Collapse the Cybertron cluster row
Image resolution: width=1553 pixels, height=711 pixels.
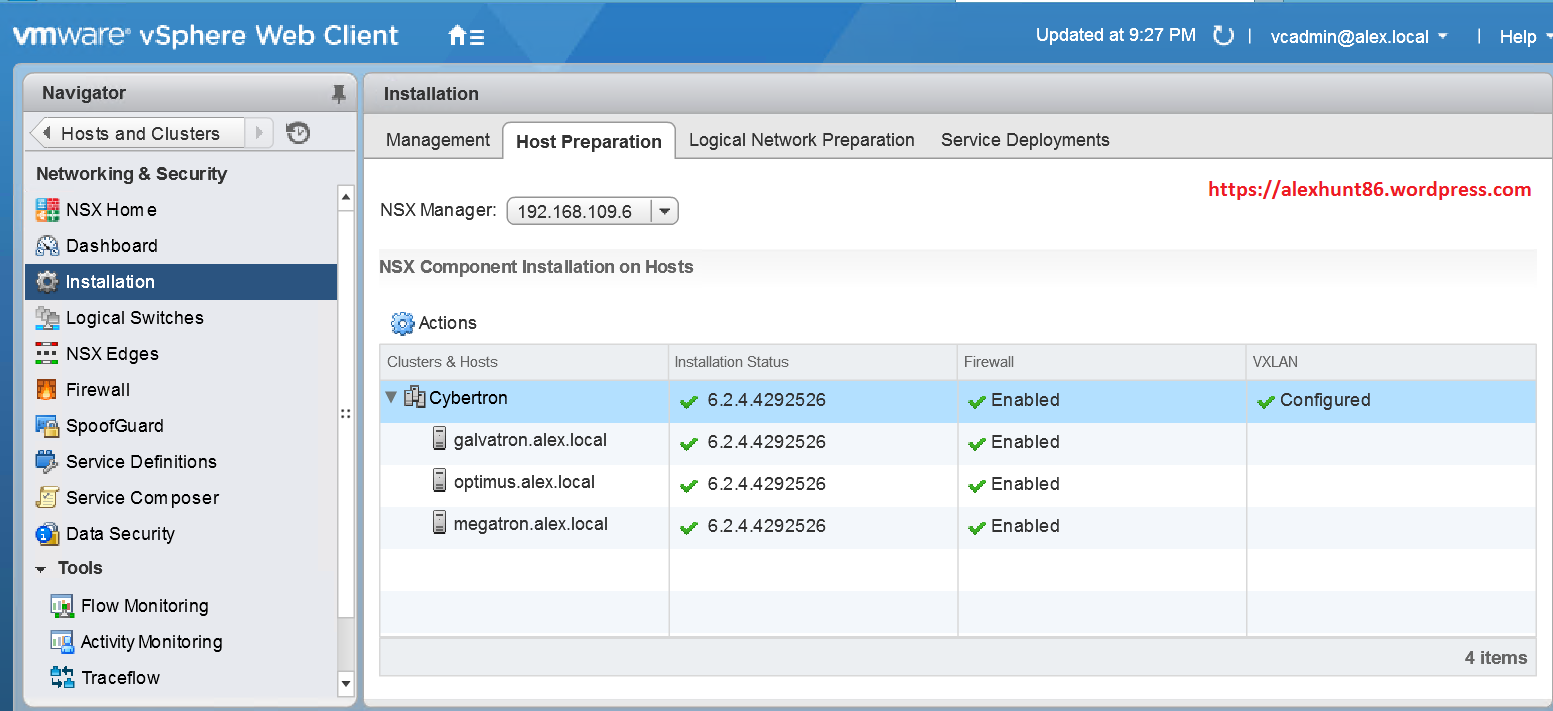[390, 398]
